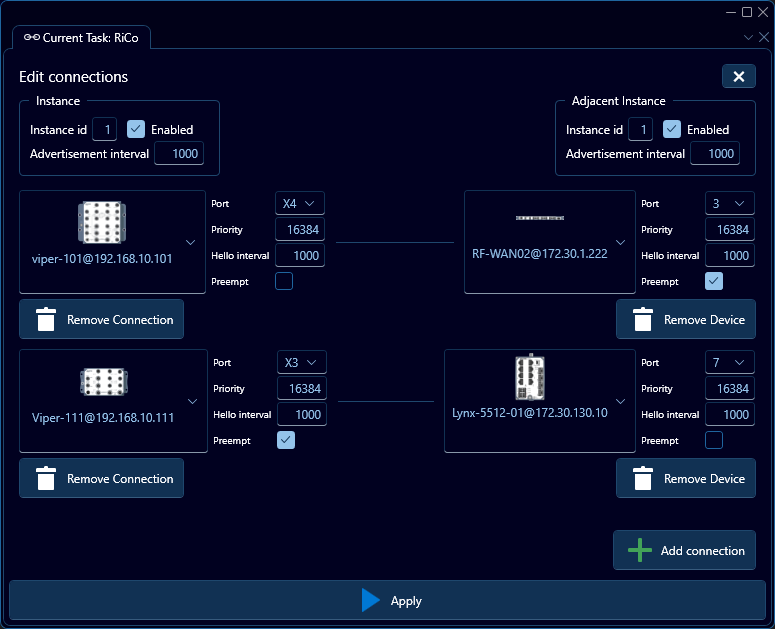
Task: Edit Advertisement interval in Instance group
Action: coord(179,154)
